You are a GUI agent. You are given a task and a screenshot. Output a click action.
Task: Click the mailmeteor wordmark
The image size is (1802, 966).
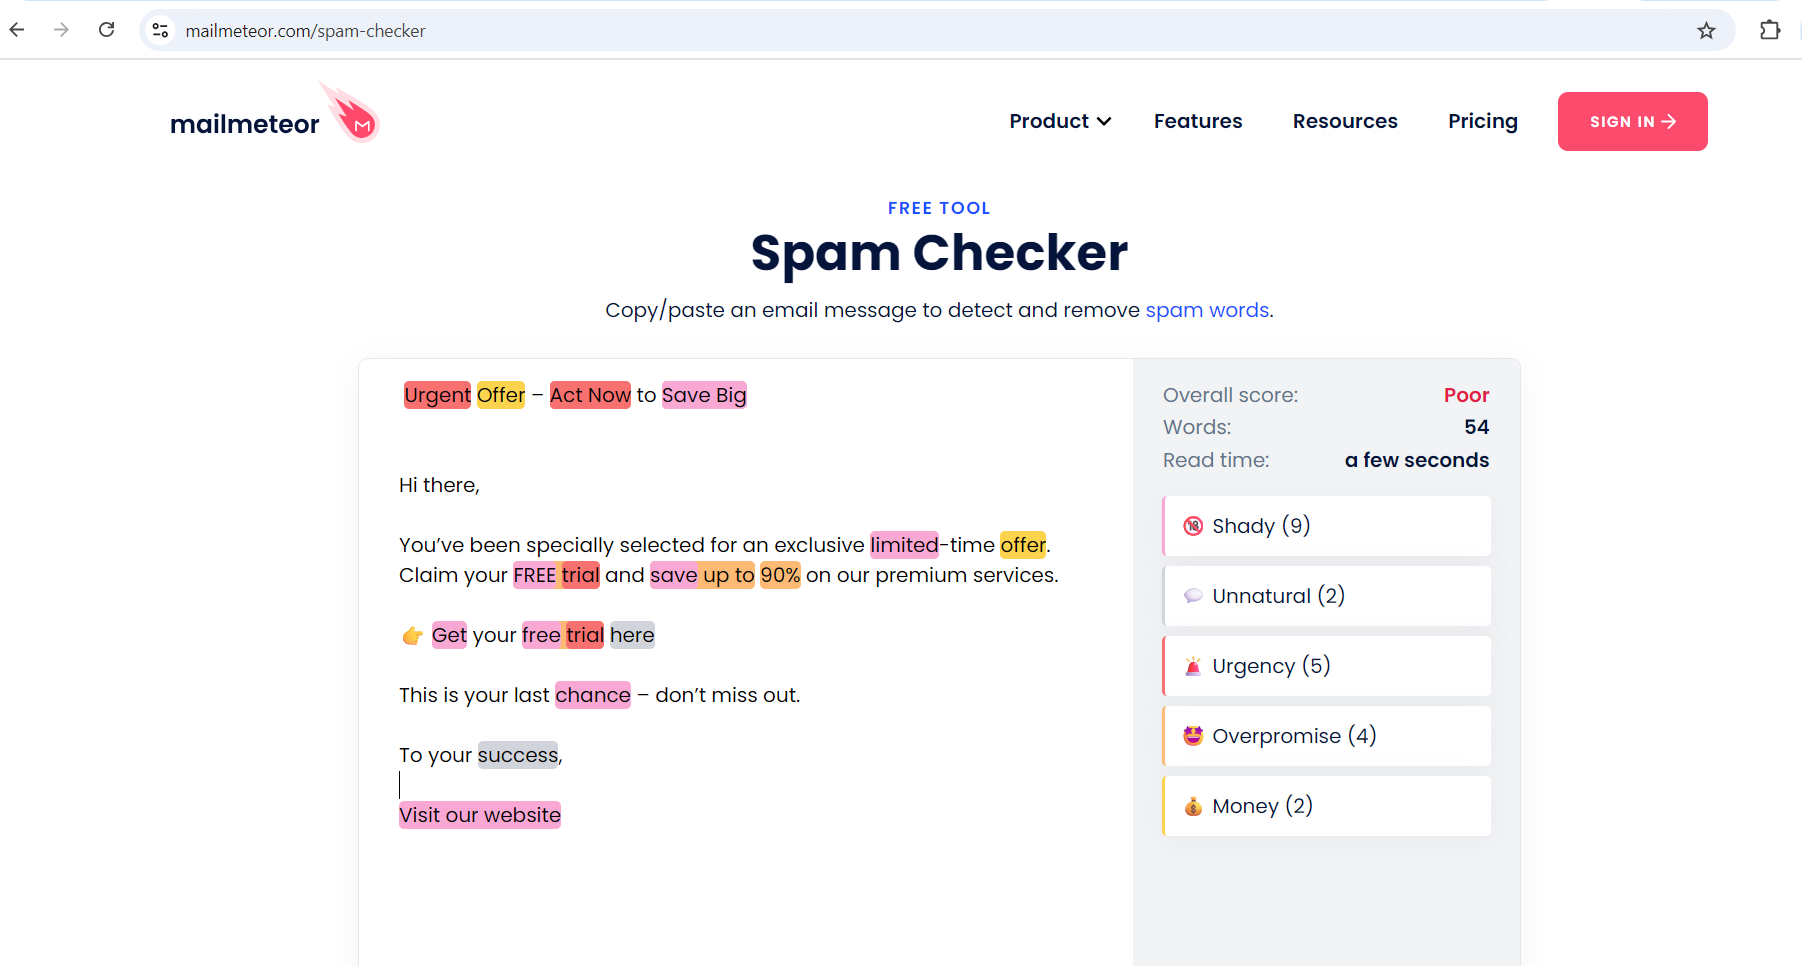(244, 124)
